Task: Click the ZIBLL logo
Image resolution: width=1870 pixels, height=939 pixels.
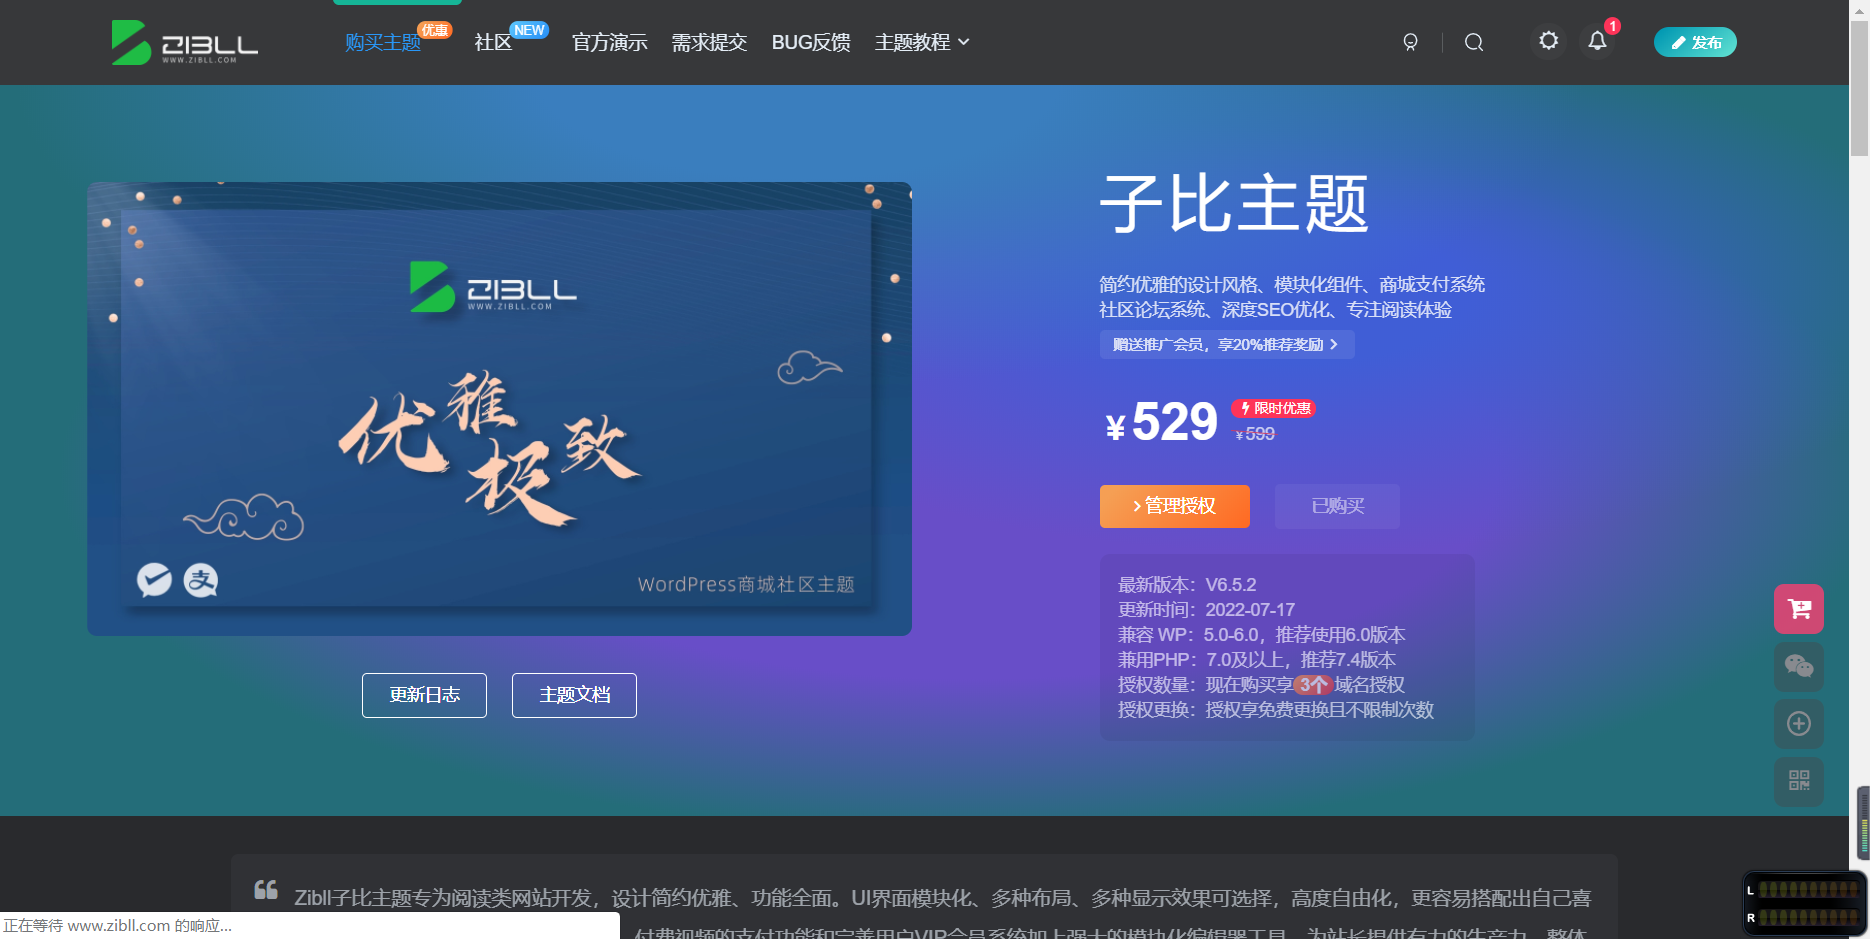Action: pyautogui.click(x=183, y=42)
